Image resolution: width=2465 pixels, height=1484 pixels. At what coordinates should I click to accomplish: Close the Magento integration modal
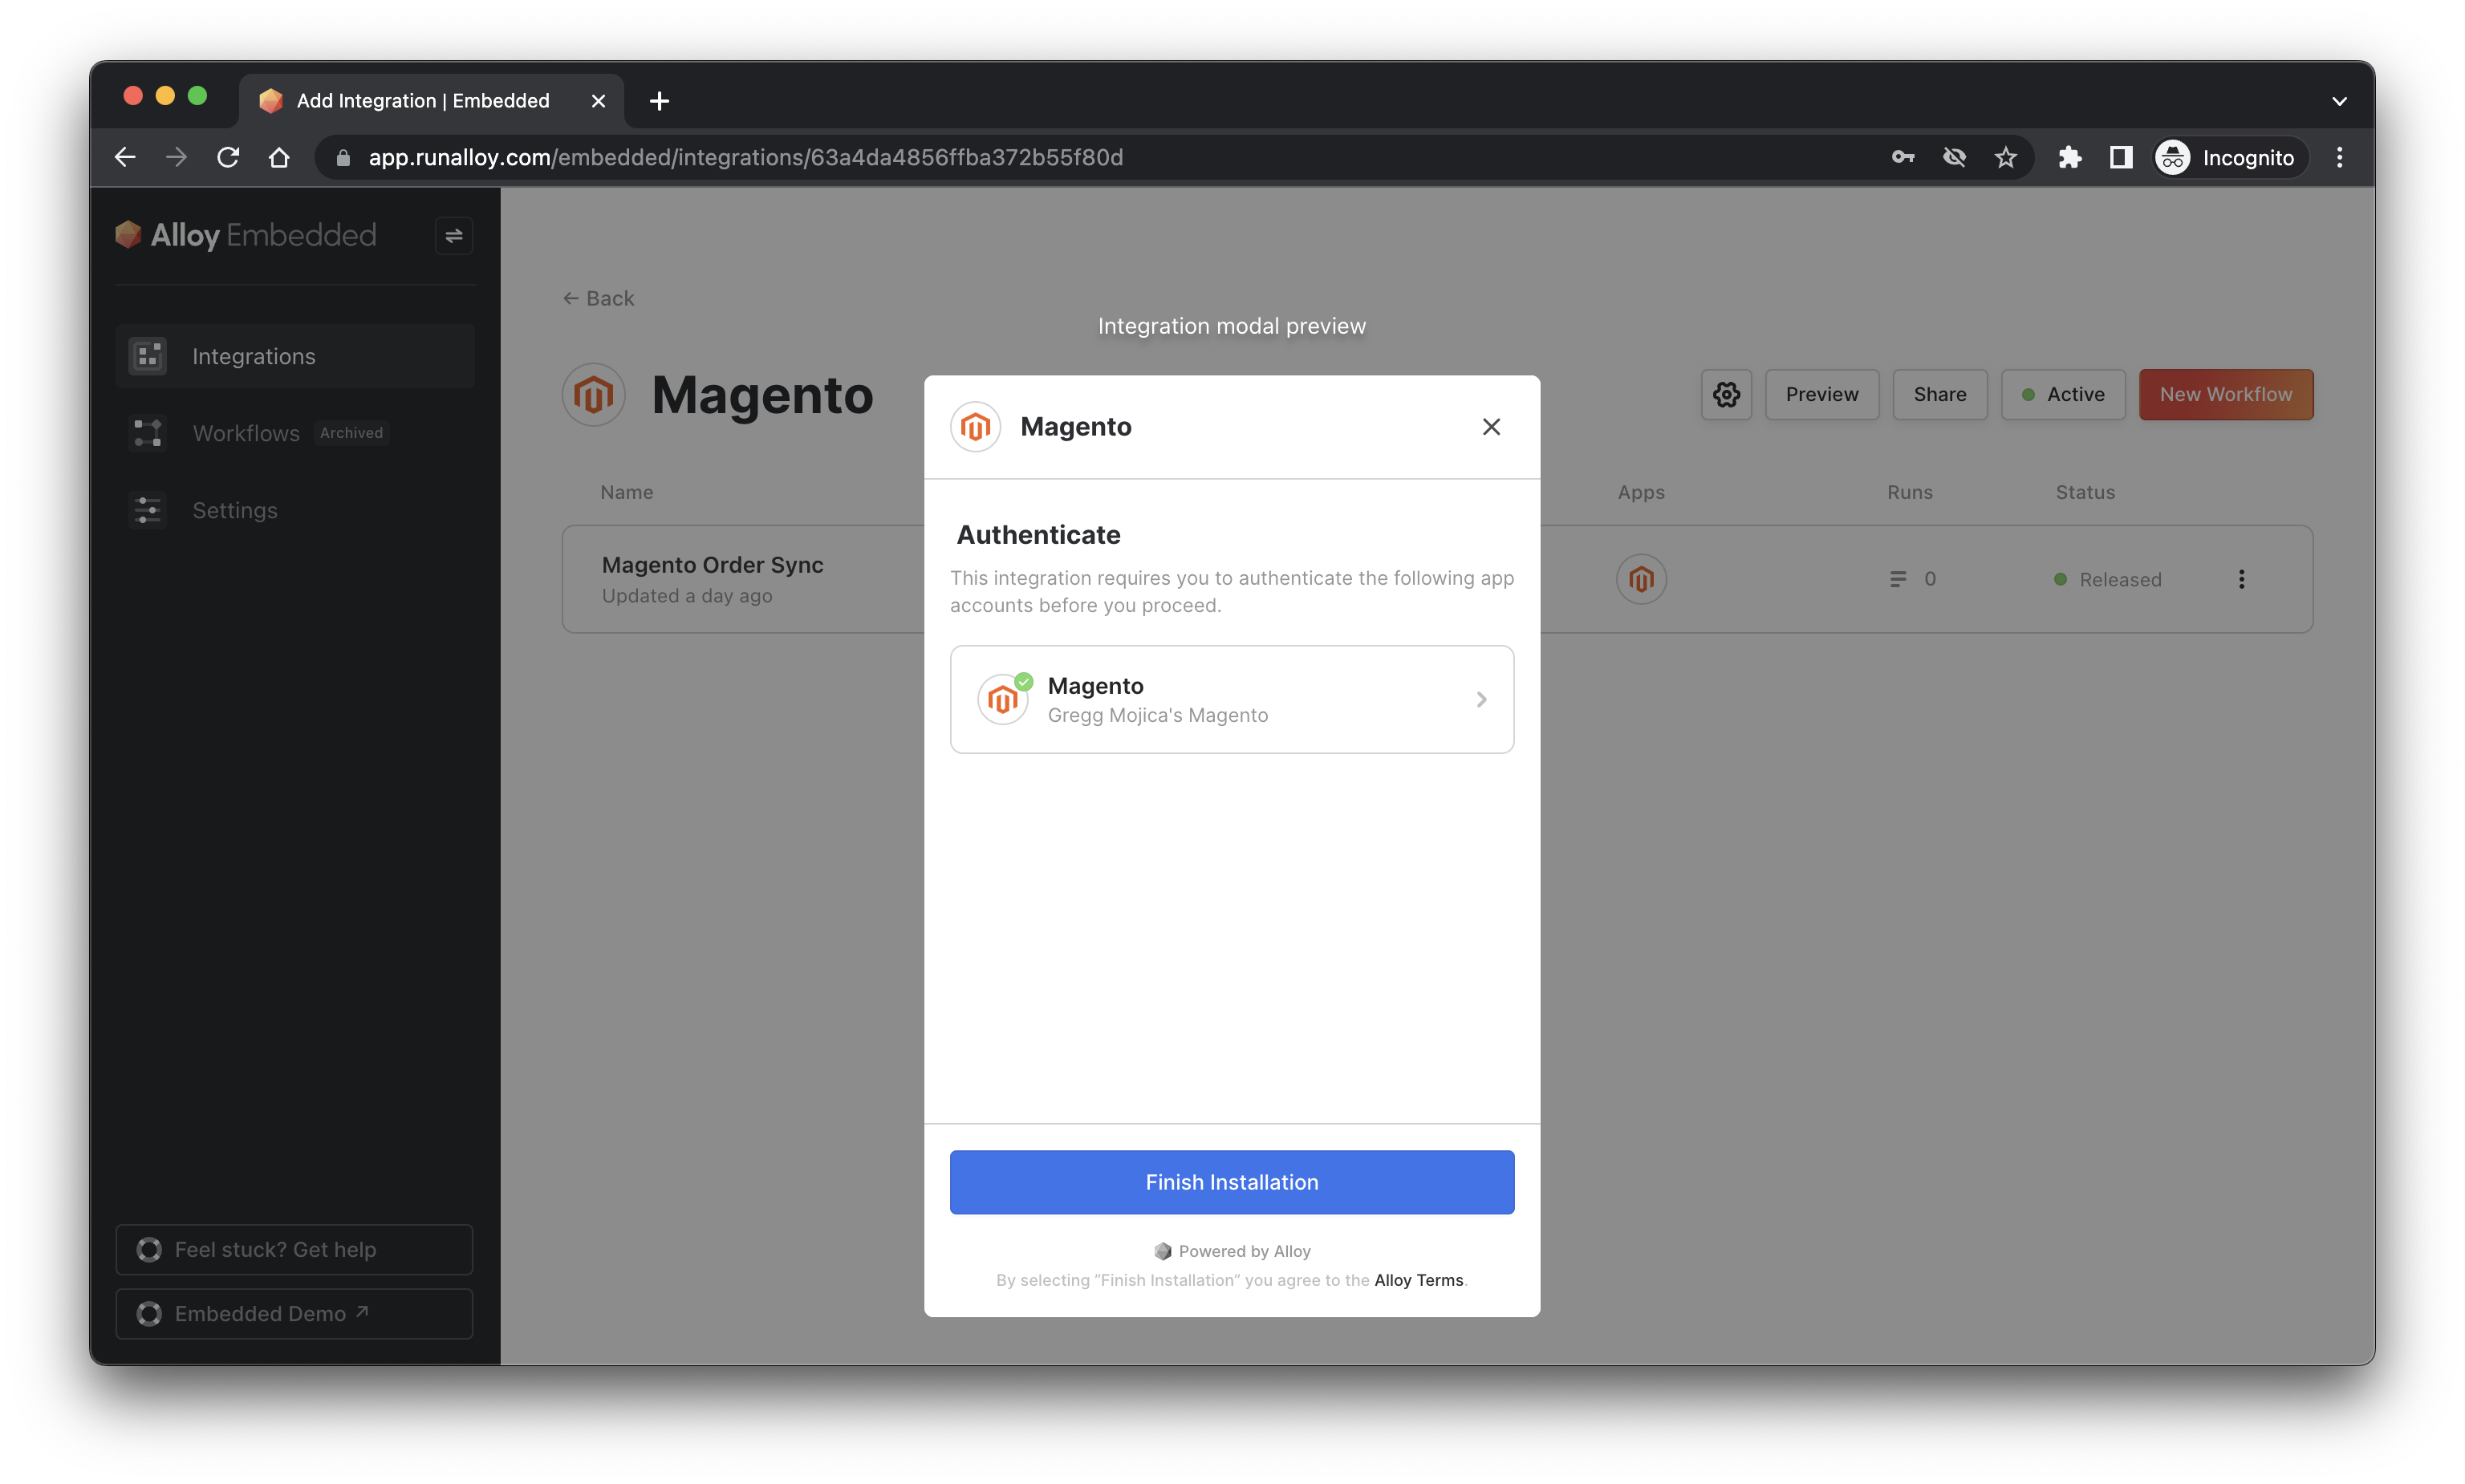pyautogui.click(x=1490, y=427)
